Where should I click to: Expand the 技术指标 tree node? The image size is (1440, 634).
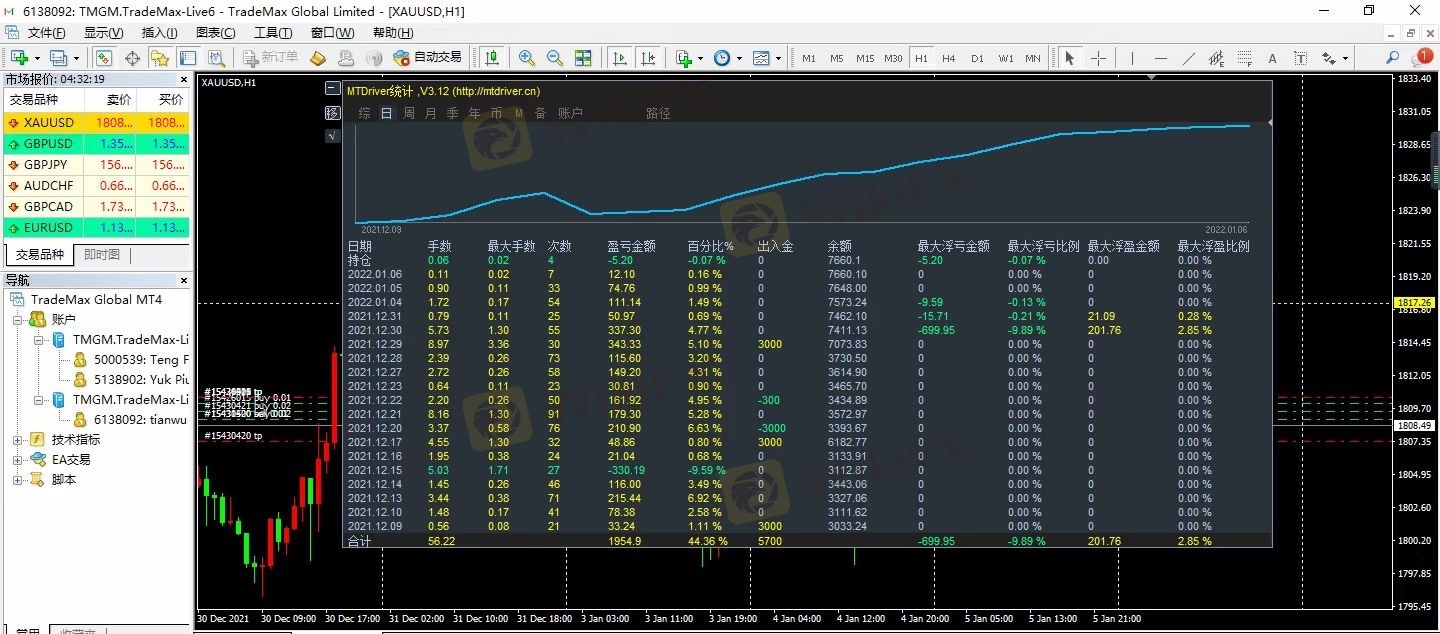click(x=18, y=440)
